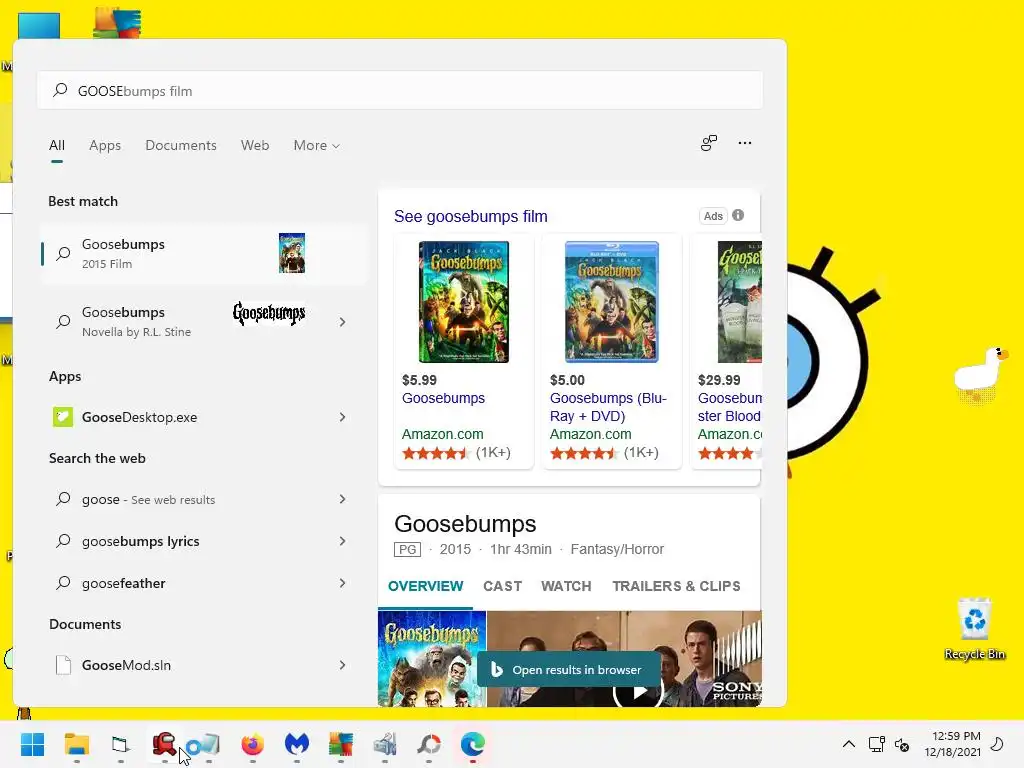The width and height of the screenshot is (1024, 768).
Task: Click the ads info circle icon
Action: coord(738,216)
